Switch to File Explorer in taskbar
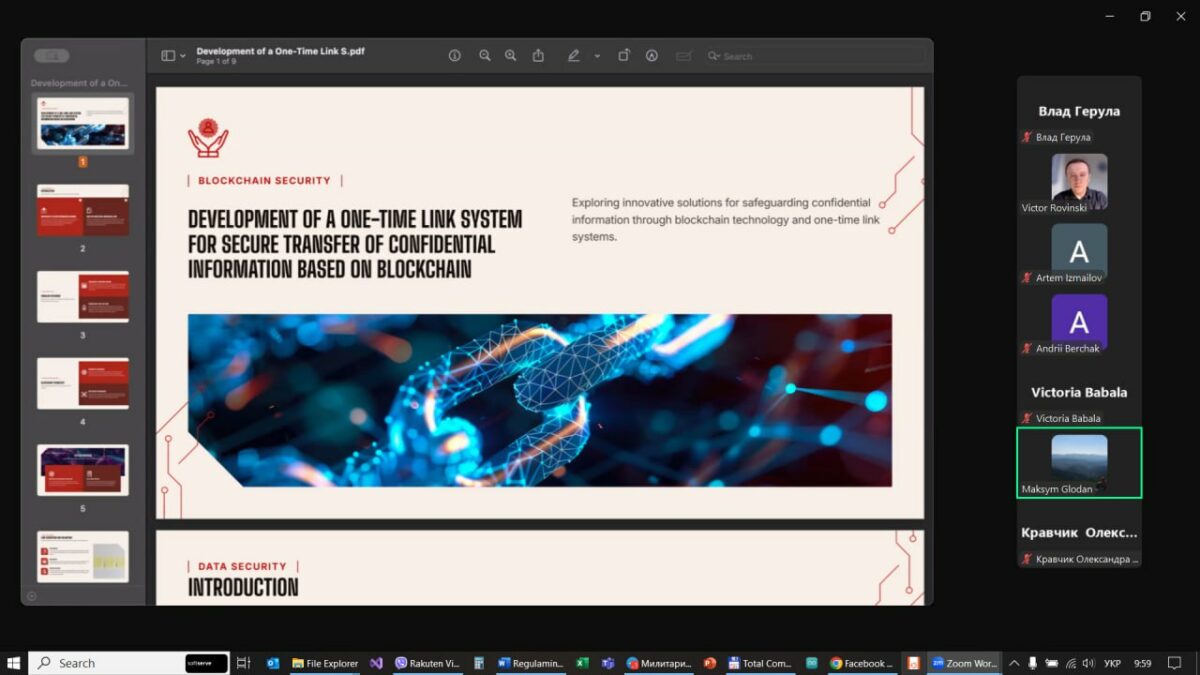The image size is (1200, 675). [325, 663]
